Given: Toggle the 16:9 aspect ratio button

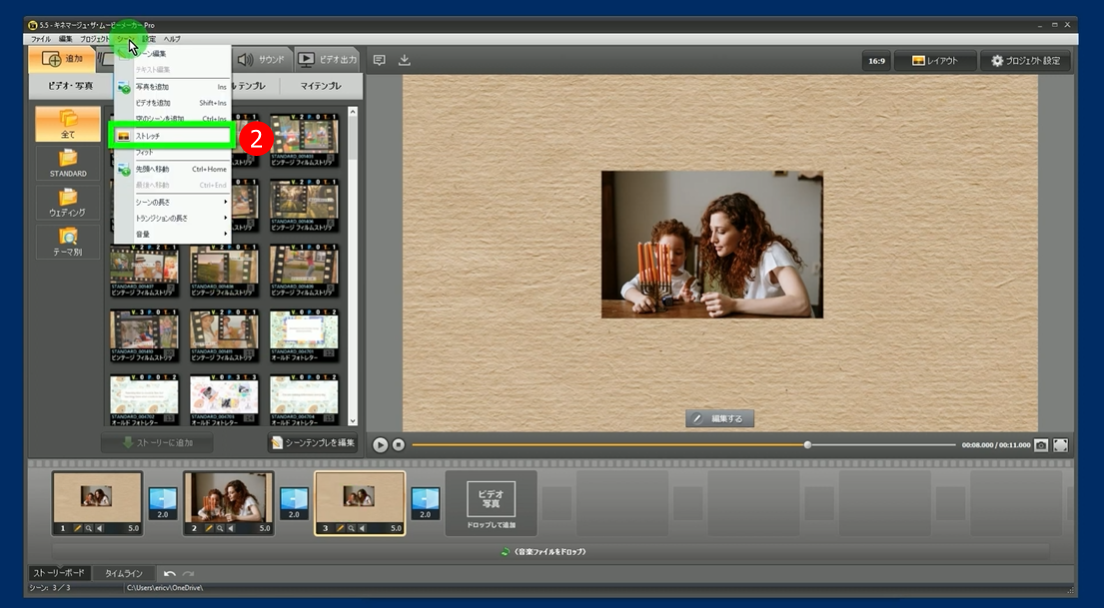Looking at the screenshot, I should (x=876, y=61).
